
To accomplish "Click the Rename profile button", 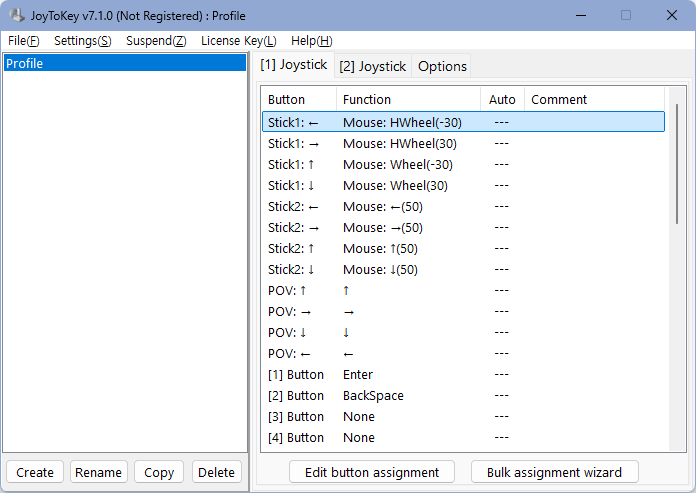I will coord(99,472).
